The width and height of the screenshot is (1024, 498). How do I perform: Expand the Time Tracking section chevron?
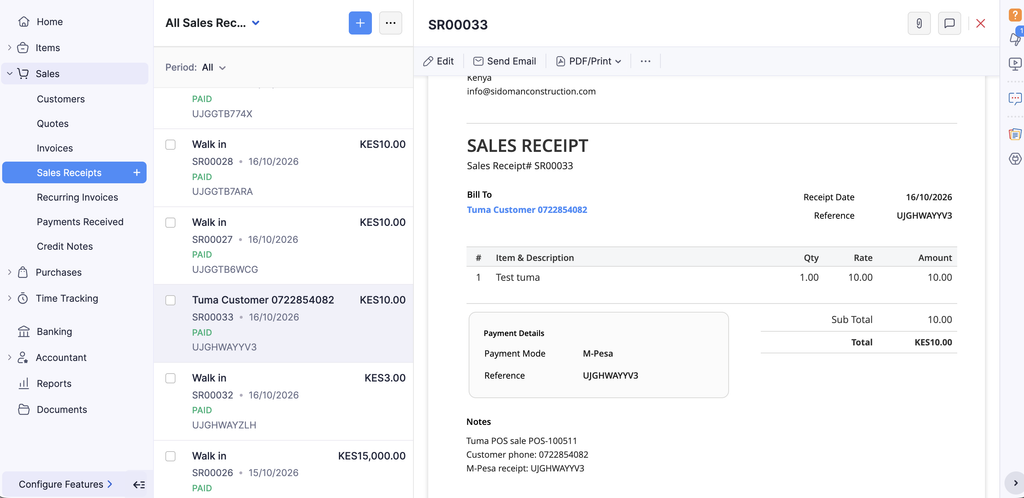[x=9, y=298]
